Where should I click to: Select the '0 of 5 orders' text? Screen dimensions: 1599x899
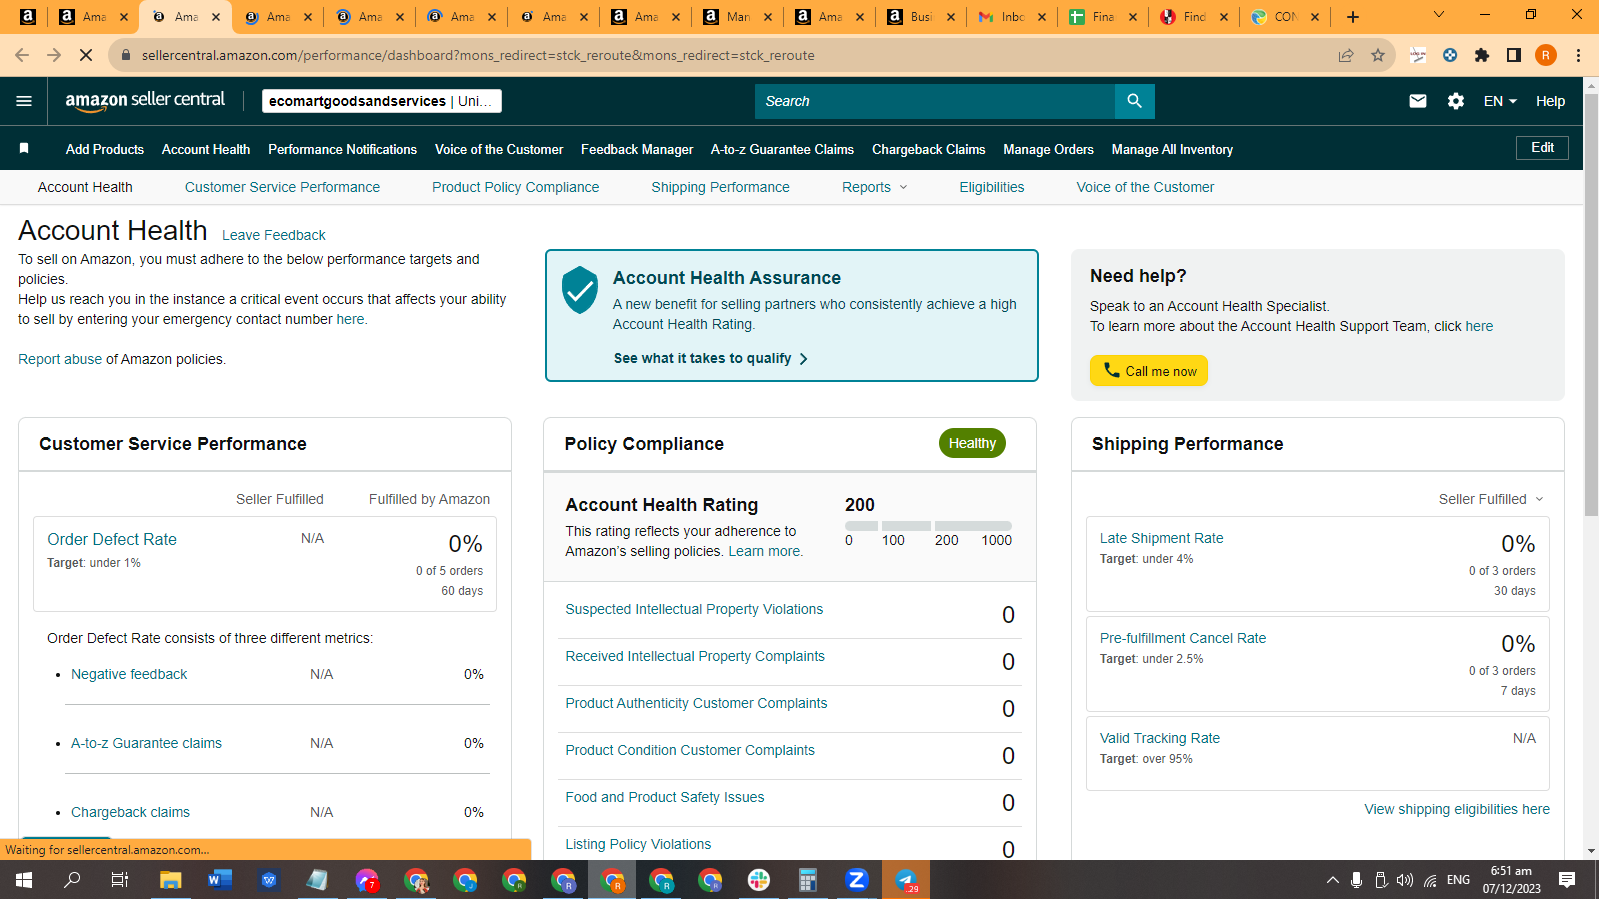tap(449, 571)
